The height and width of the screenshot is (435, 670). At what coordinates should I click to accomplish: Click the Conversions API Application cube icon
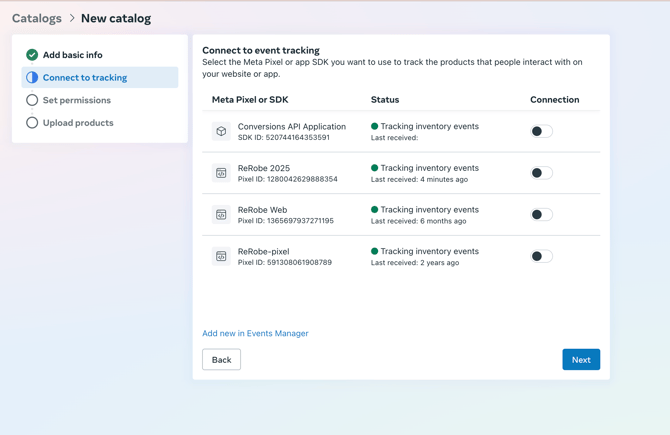(x=221, y=131)
